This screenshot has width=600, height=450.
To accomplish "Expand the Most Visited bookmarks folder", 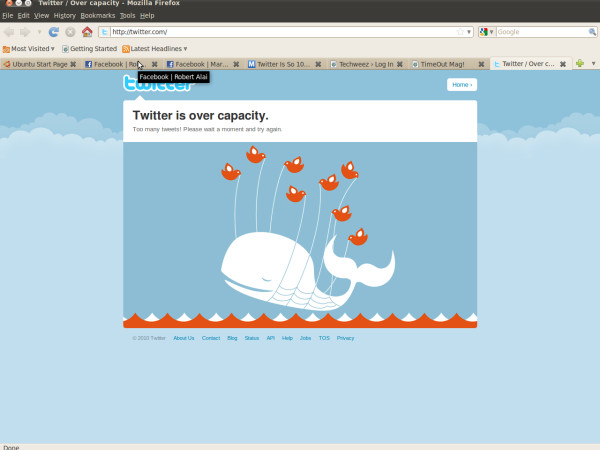I will (29, 49).
